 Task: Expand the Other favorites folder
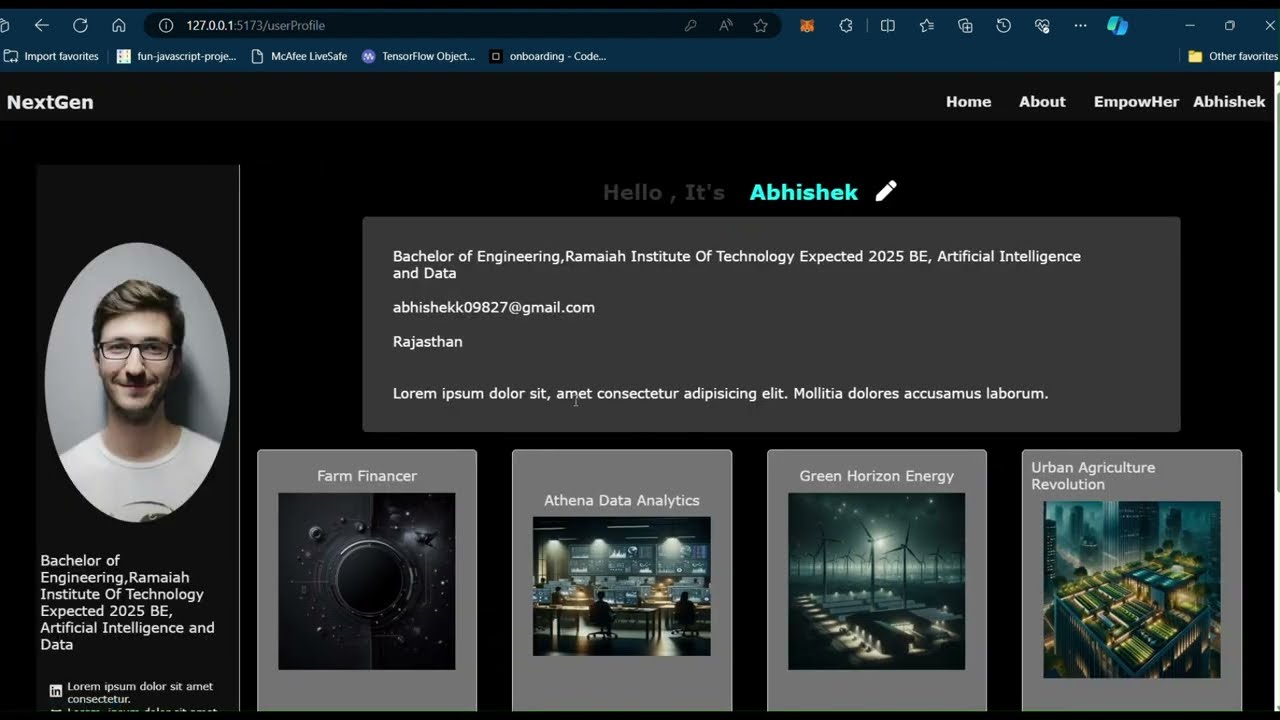click(1234, 56)
